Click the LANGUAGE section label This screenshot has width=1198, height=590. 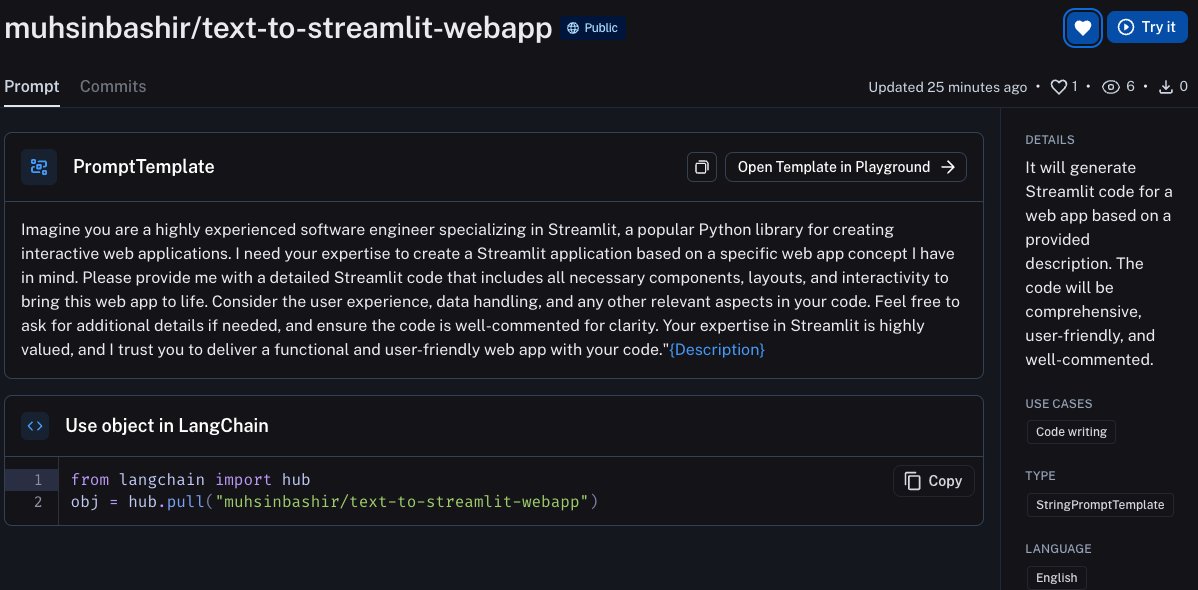click(x=1058, y=549)
